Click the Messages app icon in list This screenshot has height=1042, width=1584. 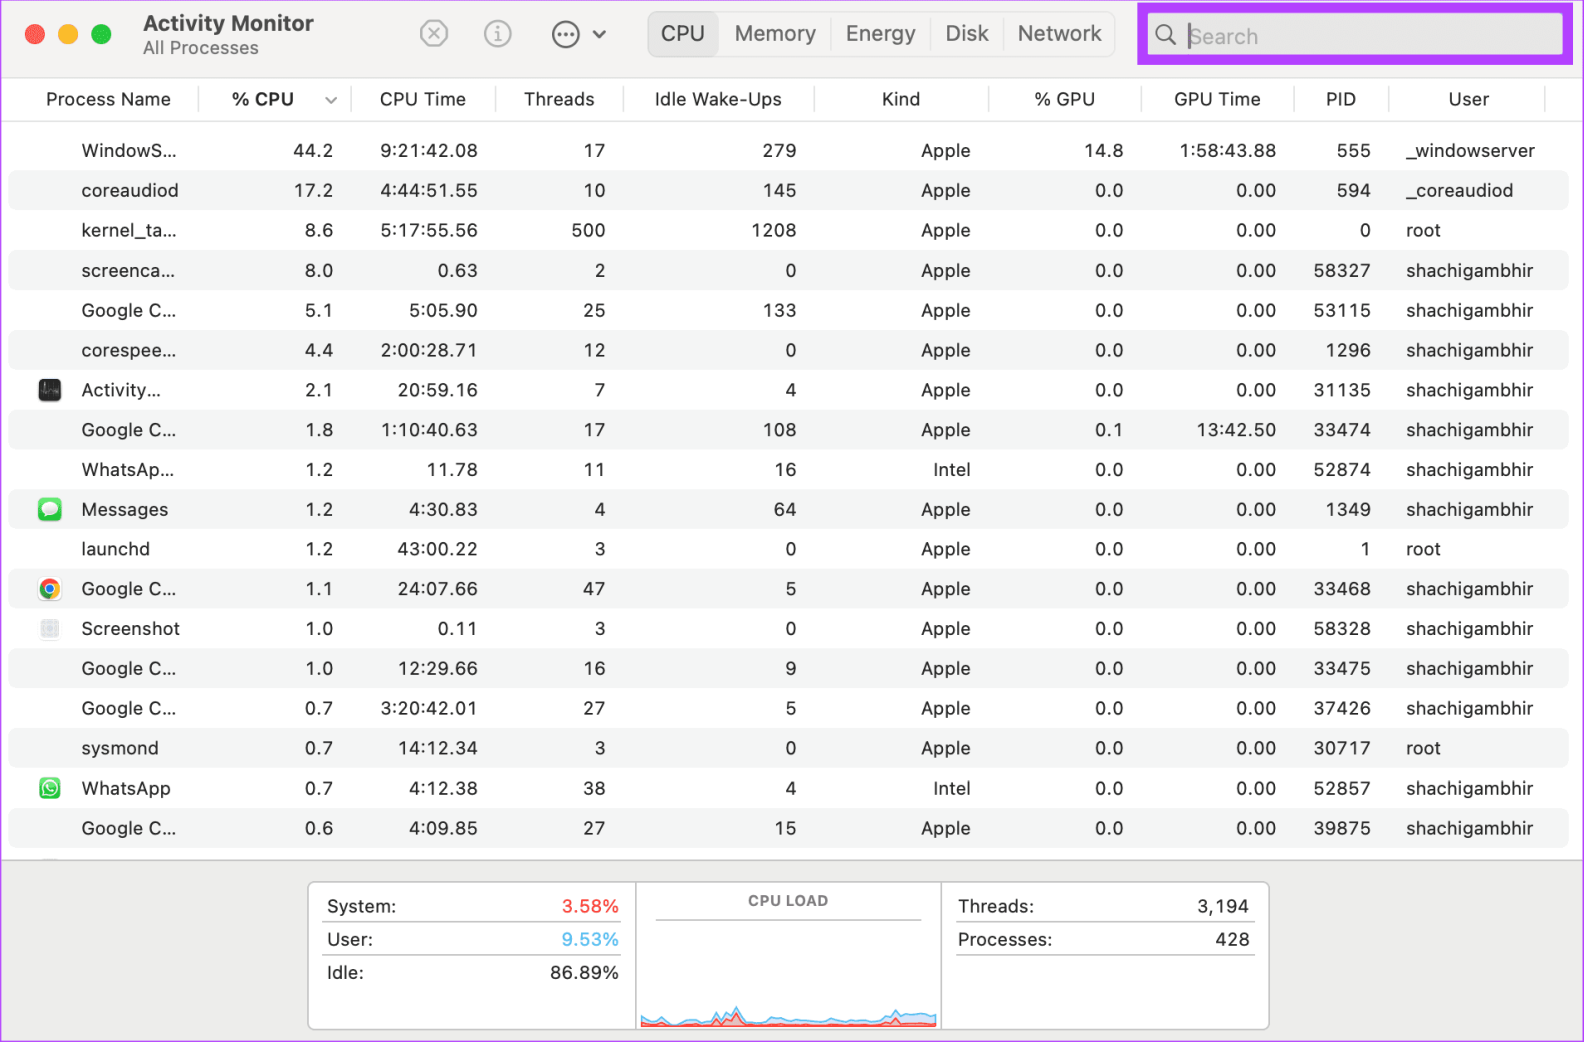click(x=50, y=509)
